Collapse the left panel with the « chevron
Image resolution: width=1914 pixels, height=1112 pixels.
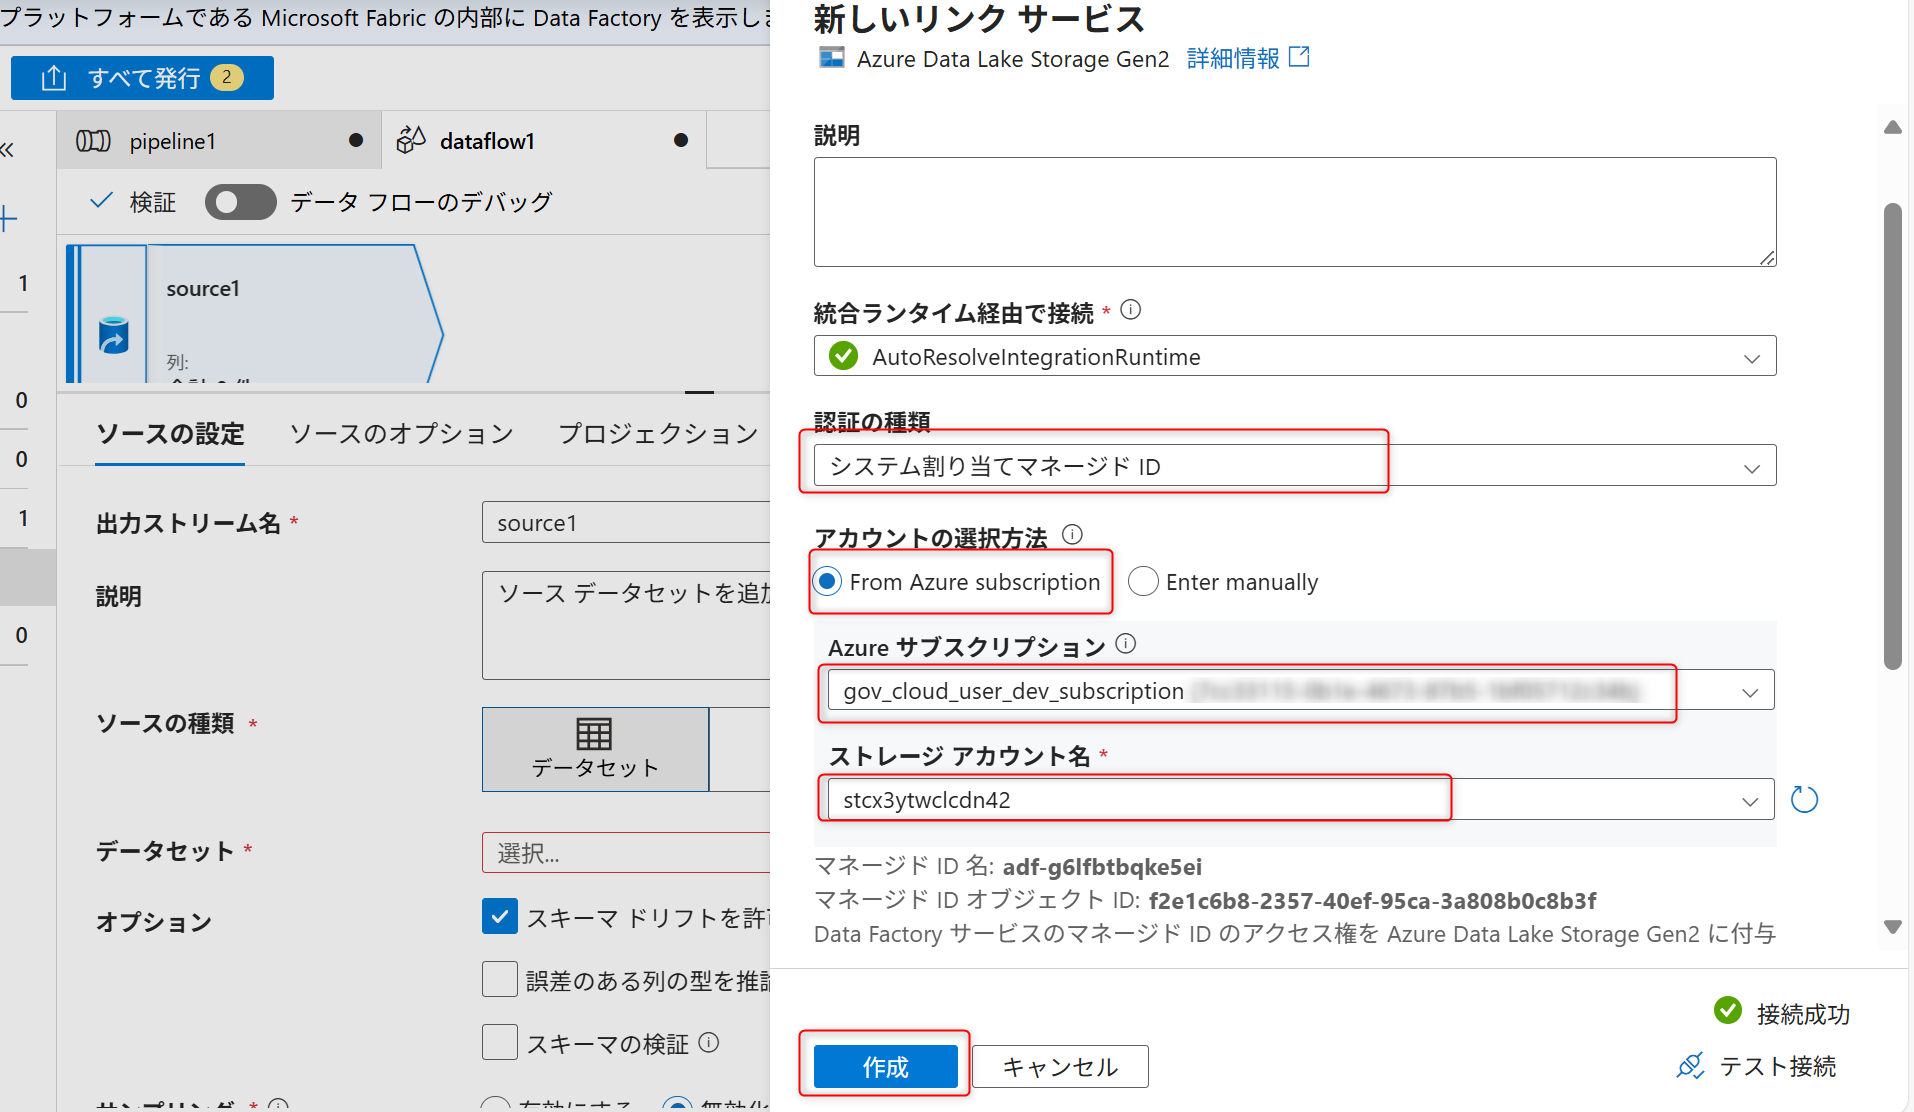(8, 148)
